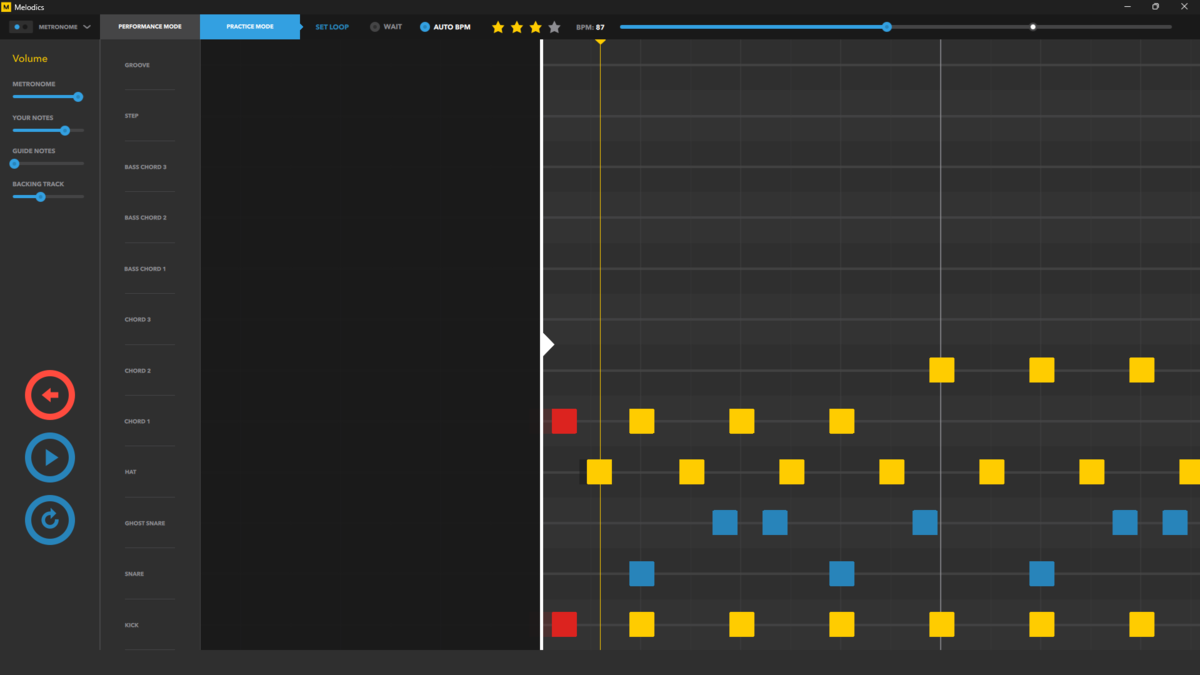The width and height of the screenshot is (1200, 675).
Task: Disable the Auto BPM toggle
Action: pos(425,27)
